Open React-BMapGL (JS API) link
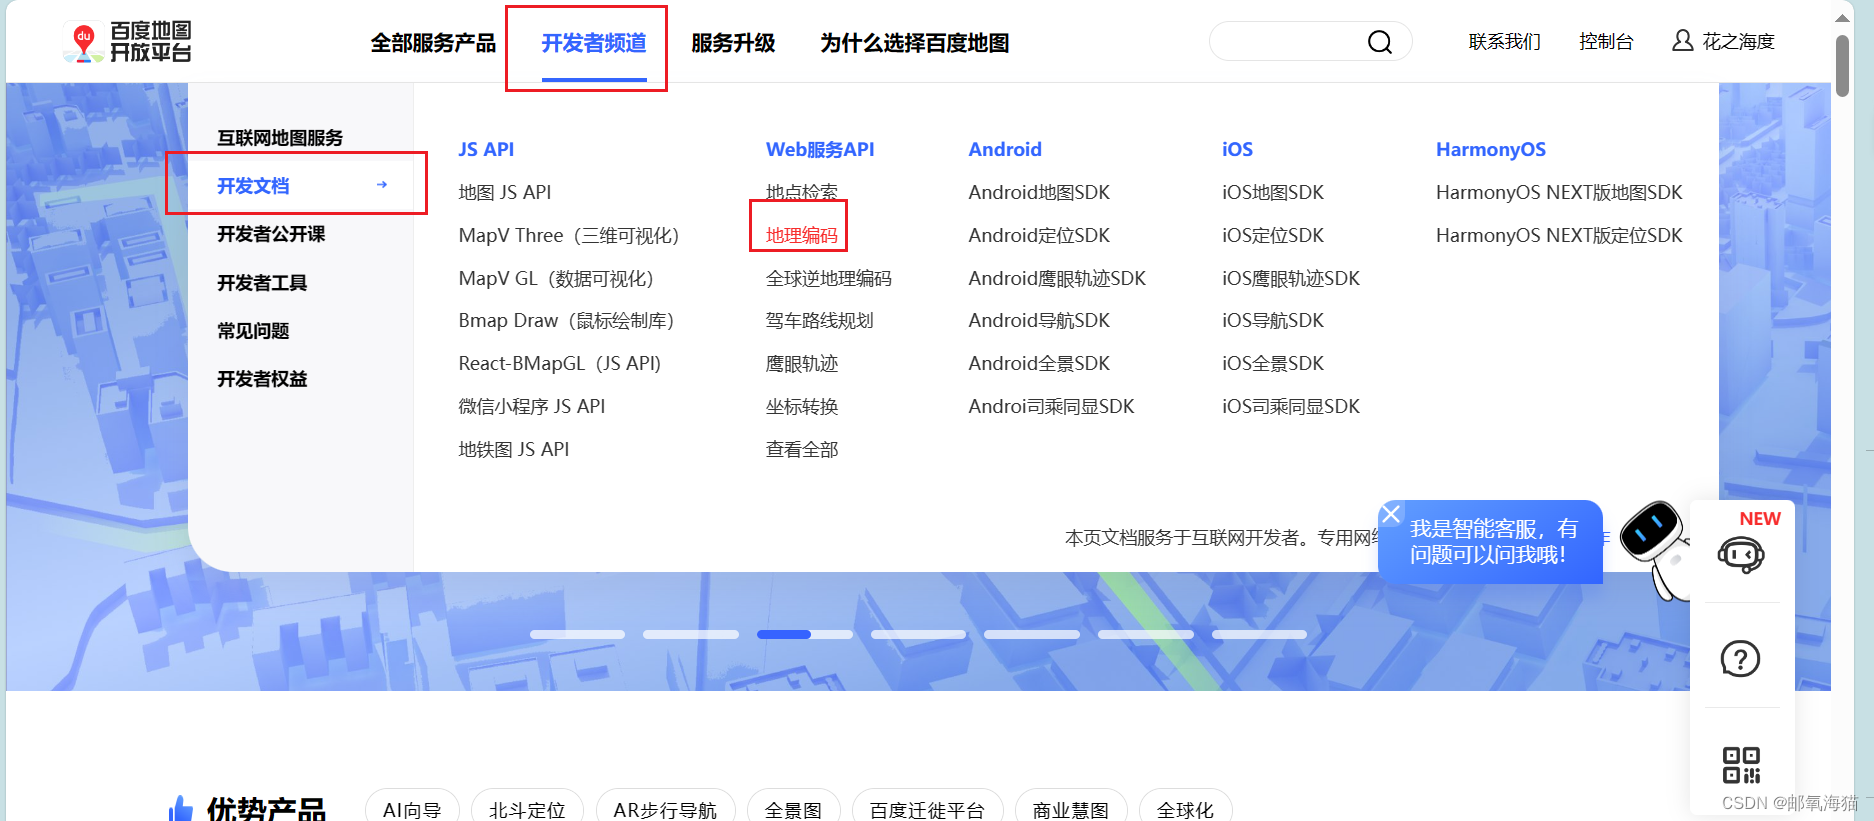 coord(560,363)
